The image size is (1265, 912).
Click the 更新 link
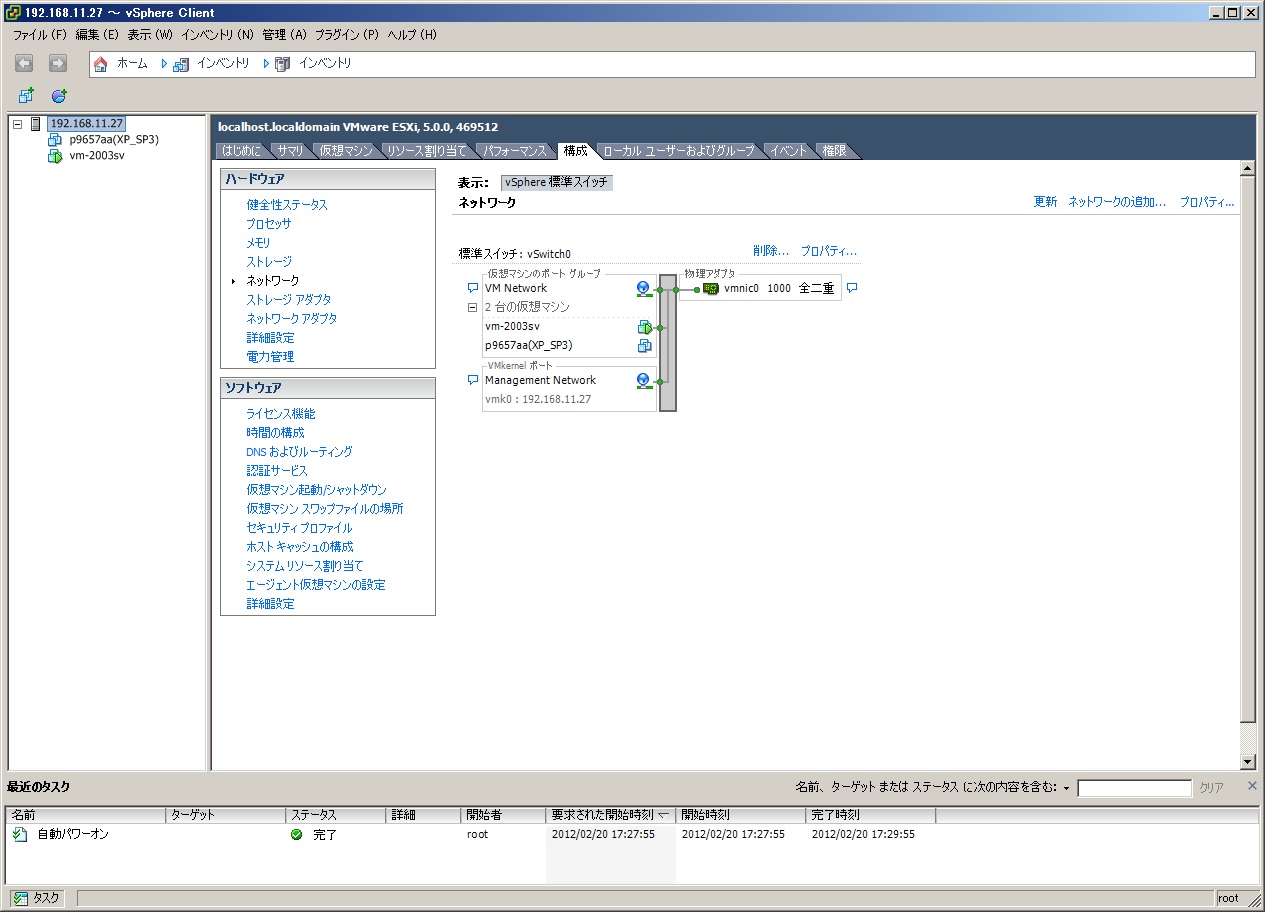tap(1045, 202)
